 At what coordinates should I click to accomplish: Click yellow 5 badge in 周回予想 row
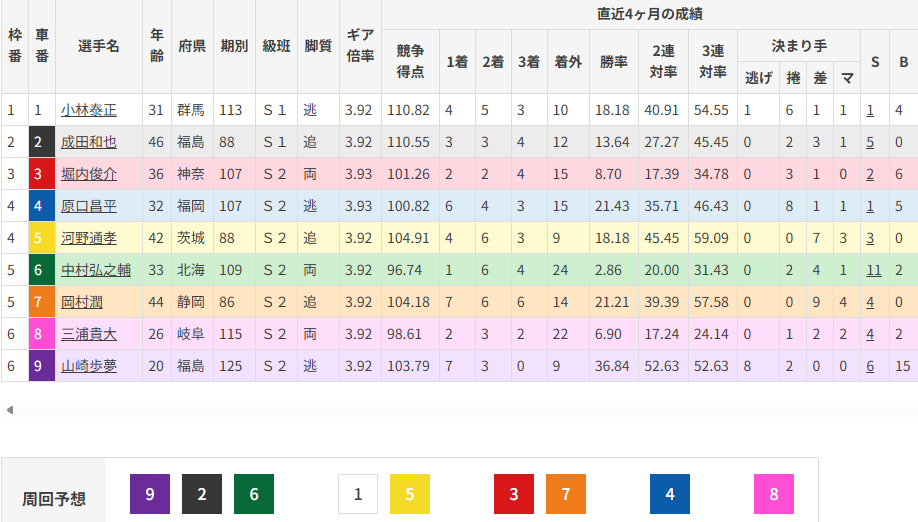(410, 494)
